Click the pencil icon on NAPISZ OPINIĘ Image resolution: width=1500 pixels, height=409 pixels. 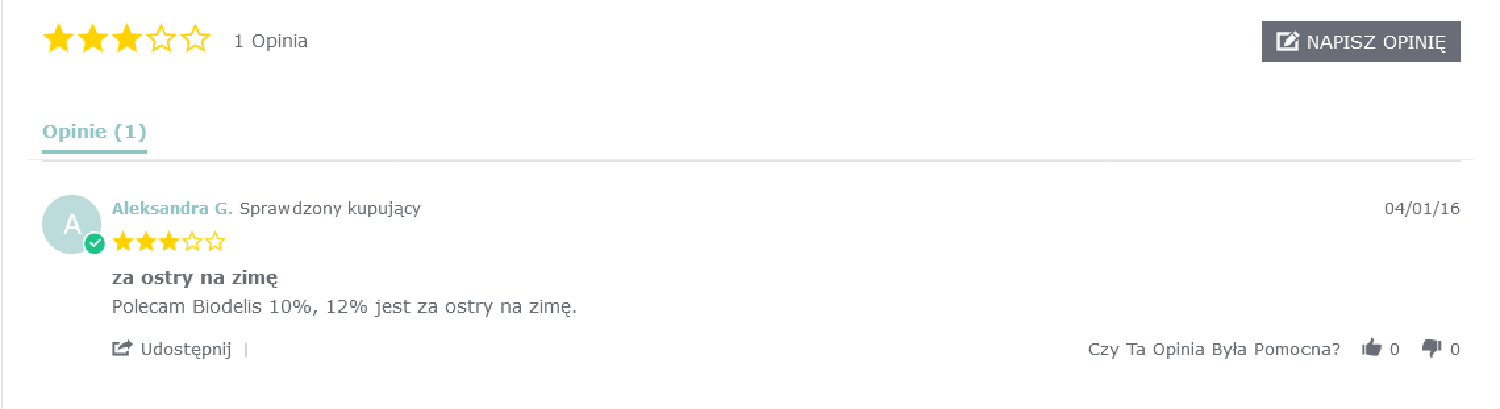tap(1288, 42)
